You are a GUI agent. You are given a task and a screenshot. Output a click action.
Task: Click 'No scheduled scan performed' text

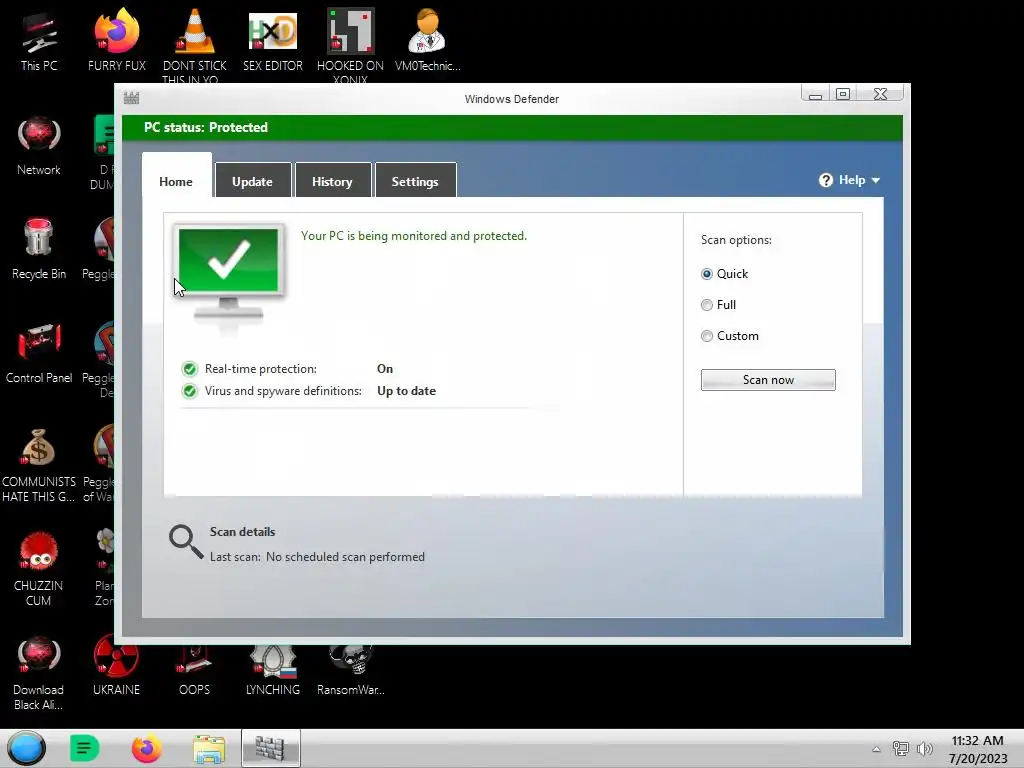[345, 557]
